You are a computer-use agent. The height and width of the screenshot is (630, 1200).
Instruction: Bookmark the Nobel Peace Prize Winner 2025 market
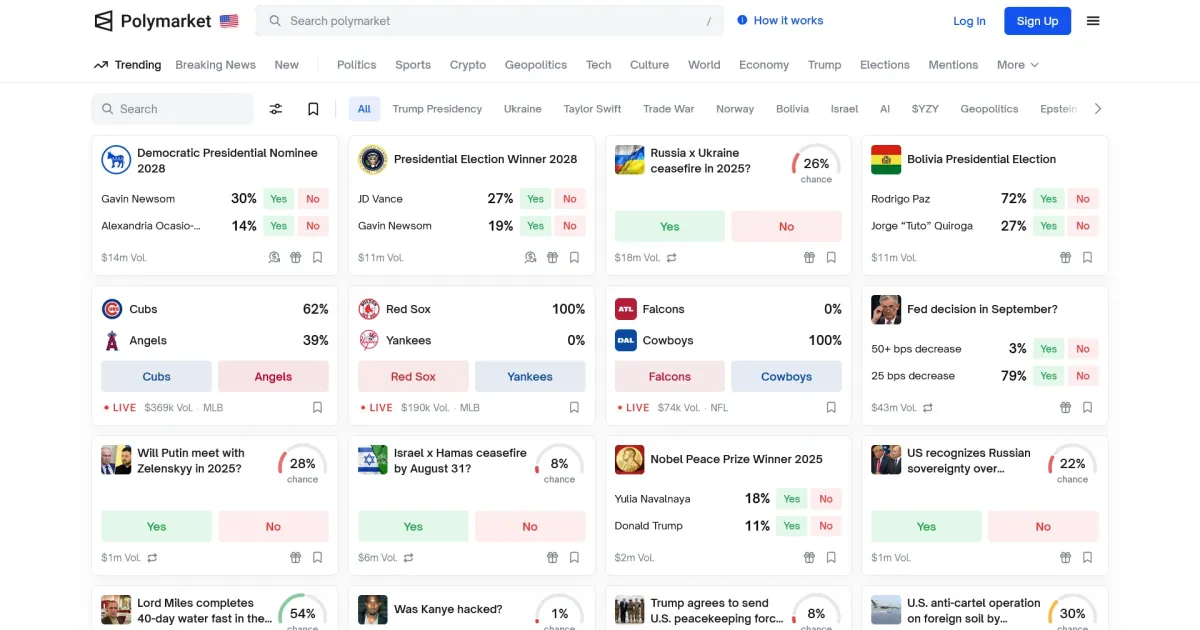point(832,557)
